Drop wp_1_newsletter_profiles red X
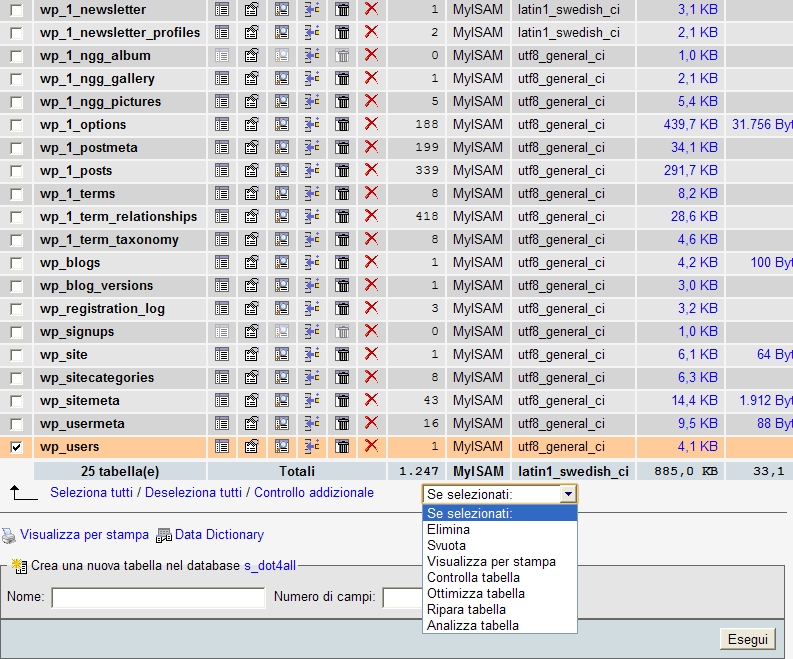Viewport: 793px width, 659px height. click(x=371, y=31)
